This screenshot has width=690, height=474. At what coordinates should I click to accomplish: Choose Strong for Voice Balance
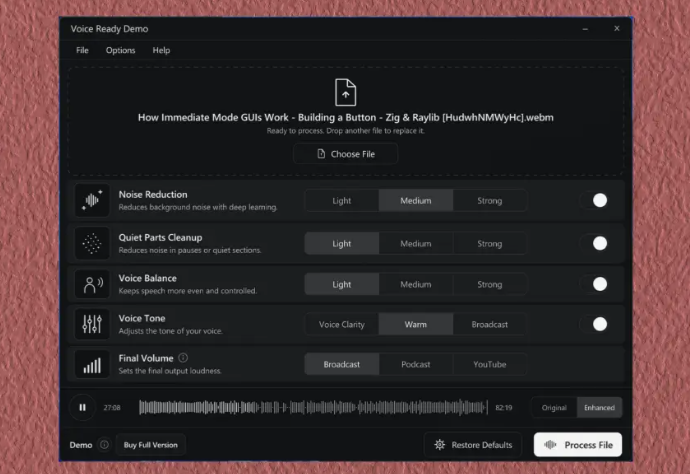pyautogui.click(x=490, y=284)
